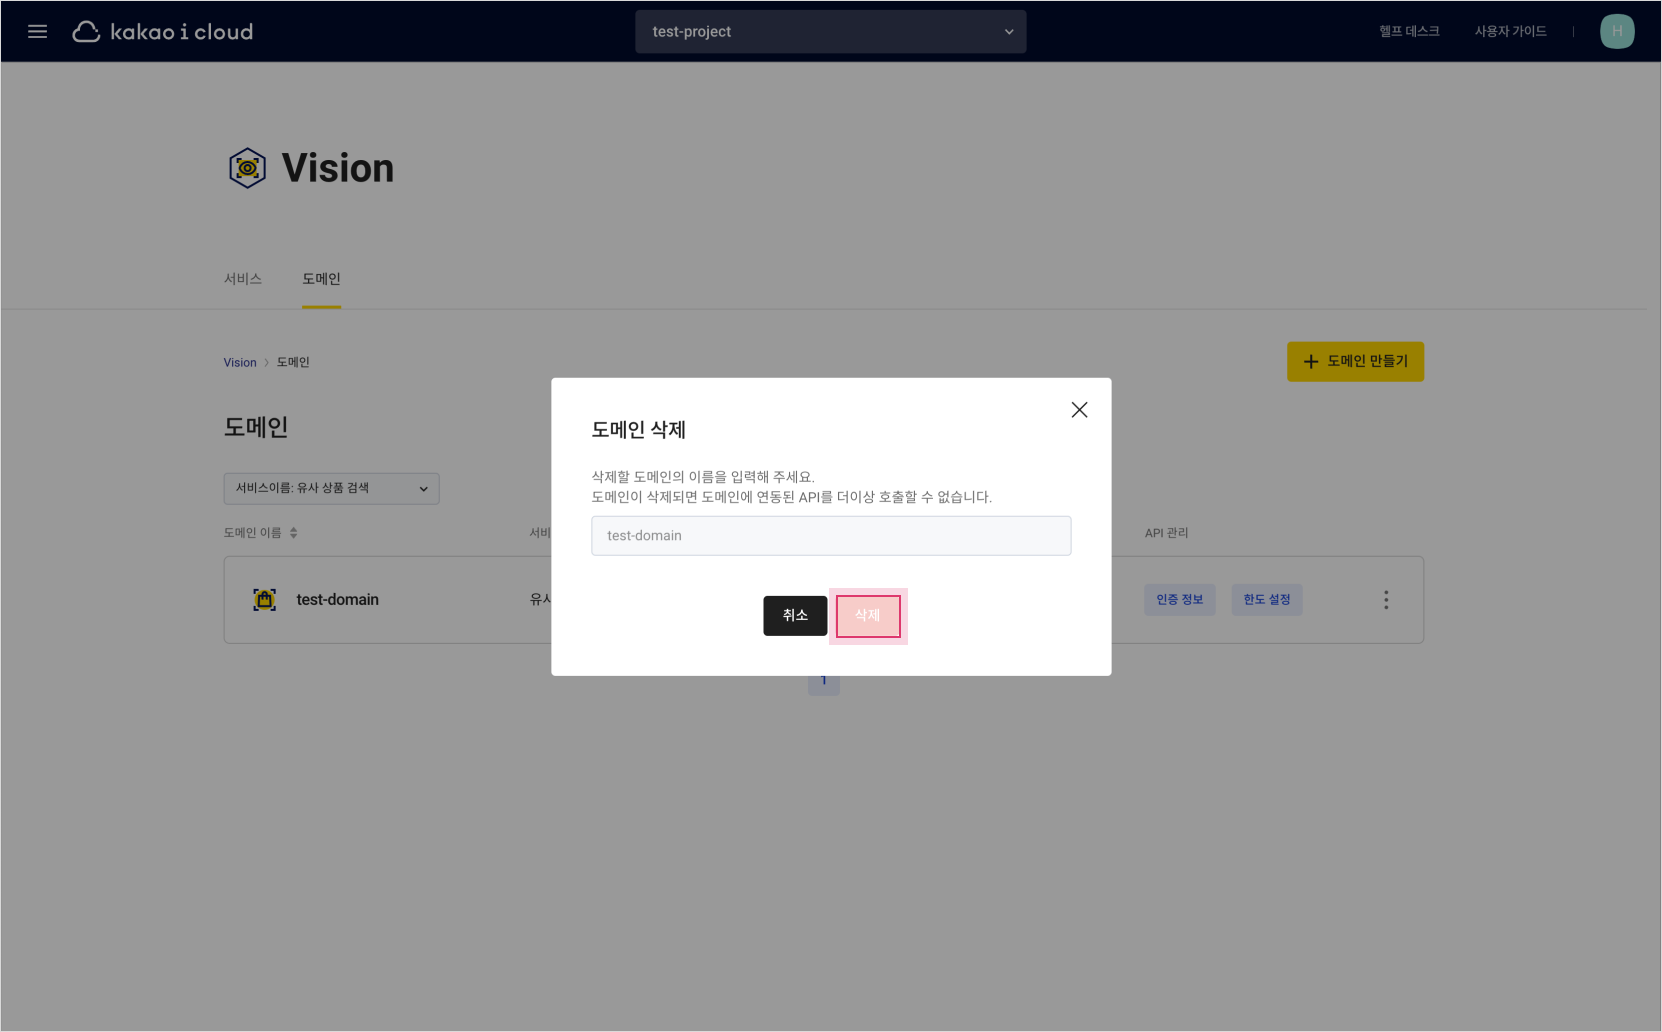Screen dimensions: 1662x1032
Task: Open the 서비스이름 filter dropdown
Action: pyautogui.click(x=331, y=488)
